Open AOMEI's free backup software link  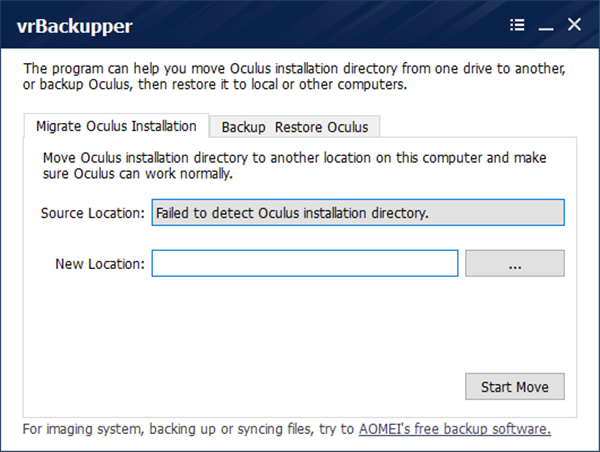click(x=455, y=429)
